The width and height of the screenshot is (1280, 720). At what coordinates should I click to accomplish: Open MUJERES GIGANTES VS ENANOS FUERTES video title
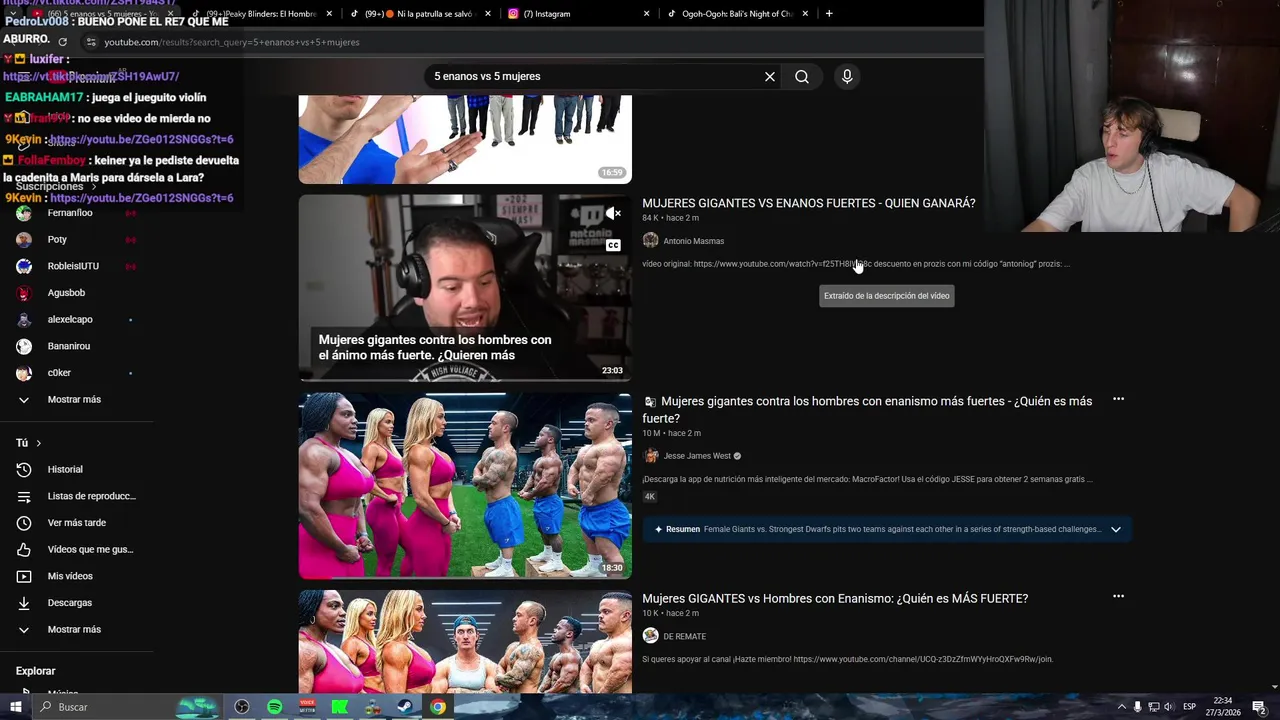[x=808, y=203]
